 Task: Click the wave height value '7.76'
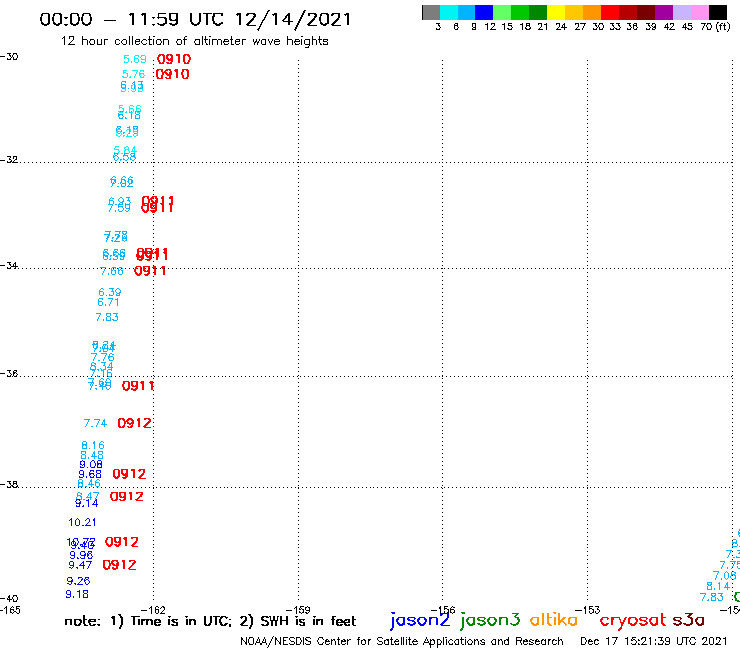point(102,357)
